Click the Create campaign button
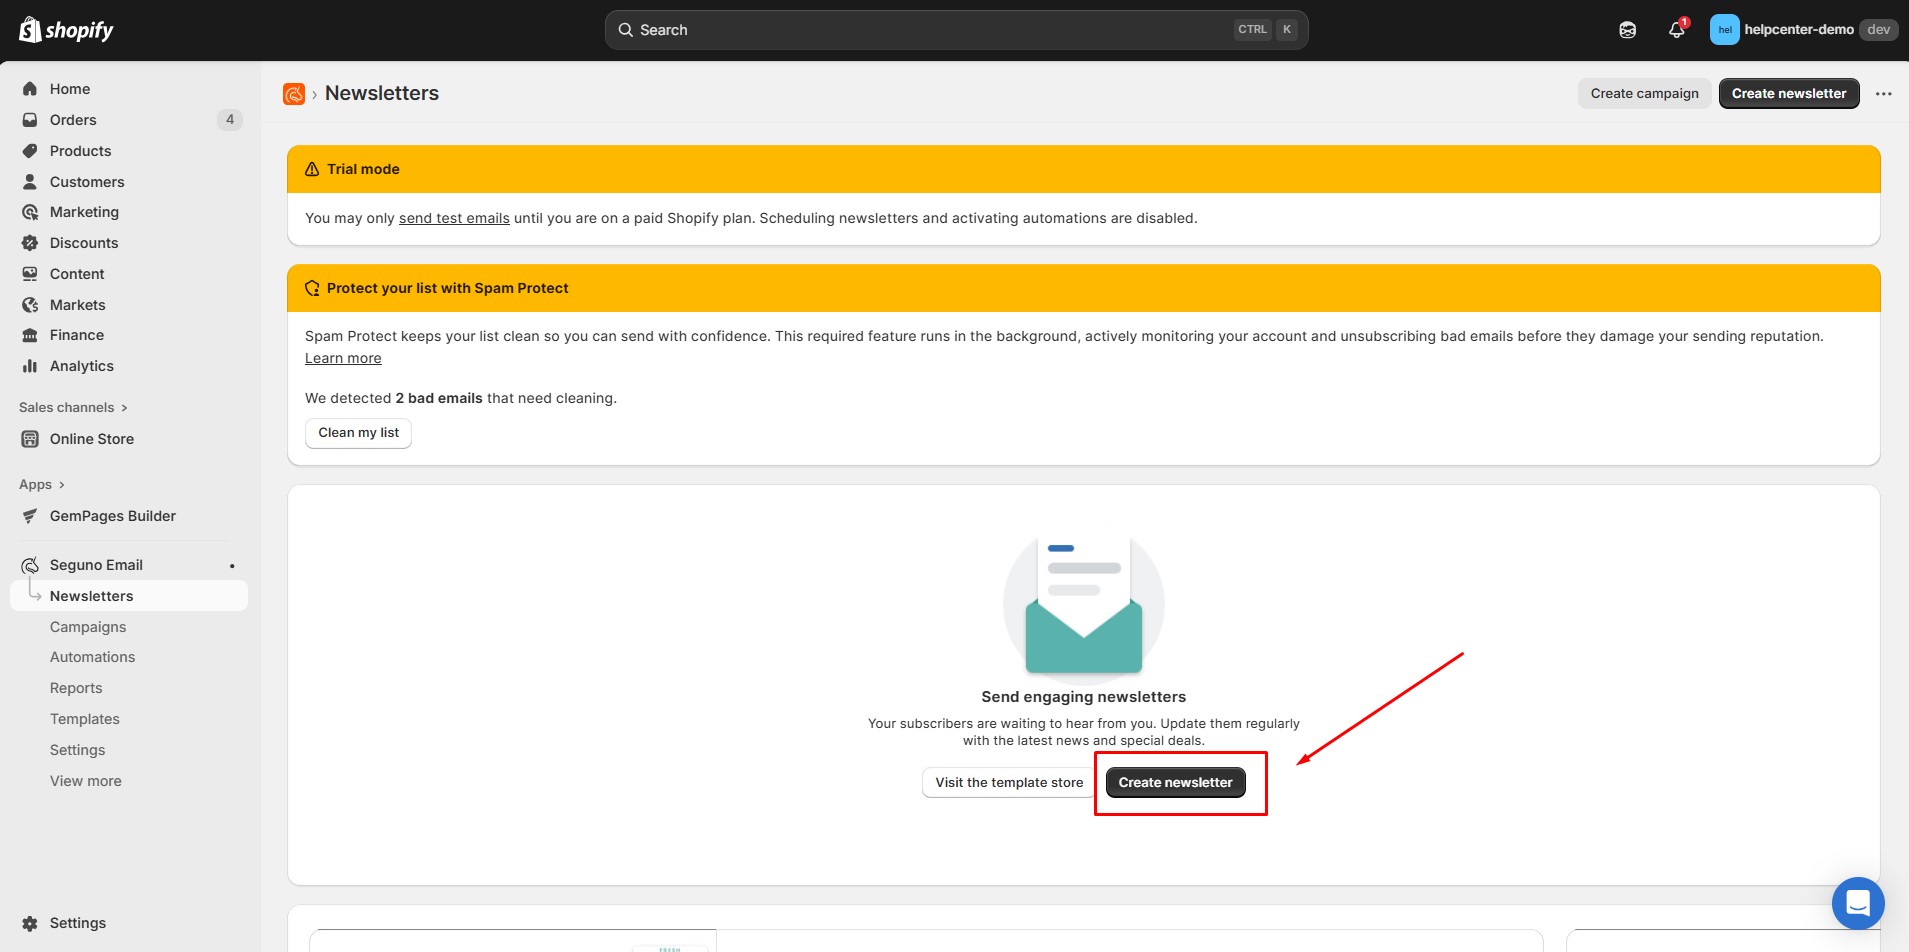 [1643, 94]
